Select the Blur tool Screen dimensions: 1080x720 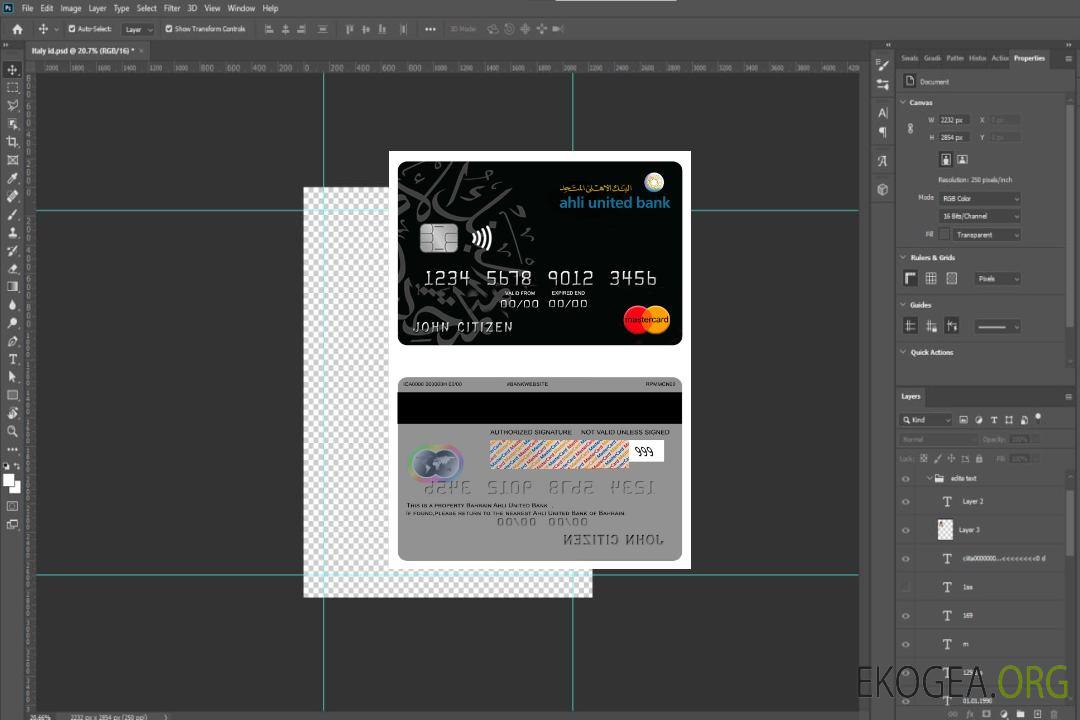click(12, 305)
